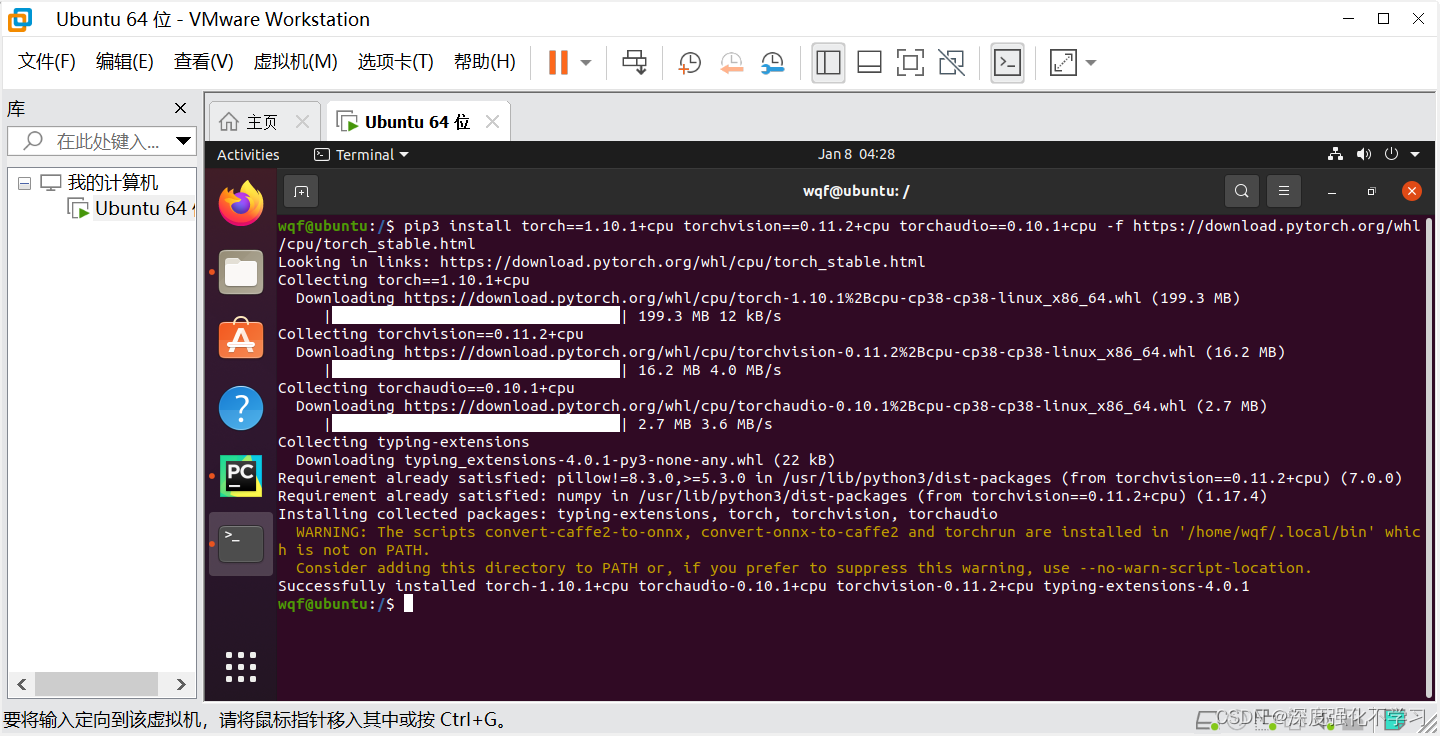Open Ubuntu Software from the dock
The width and height of the screenshot is (1440, 736).
241,340
